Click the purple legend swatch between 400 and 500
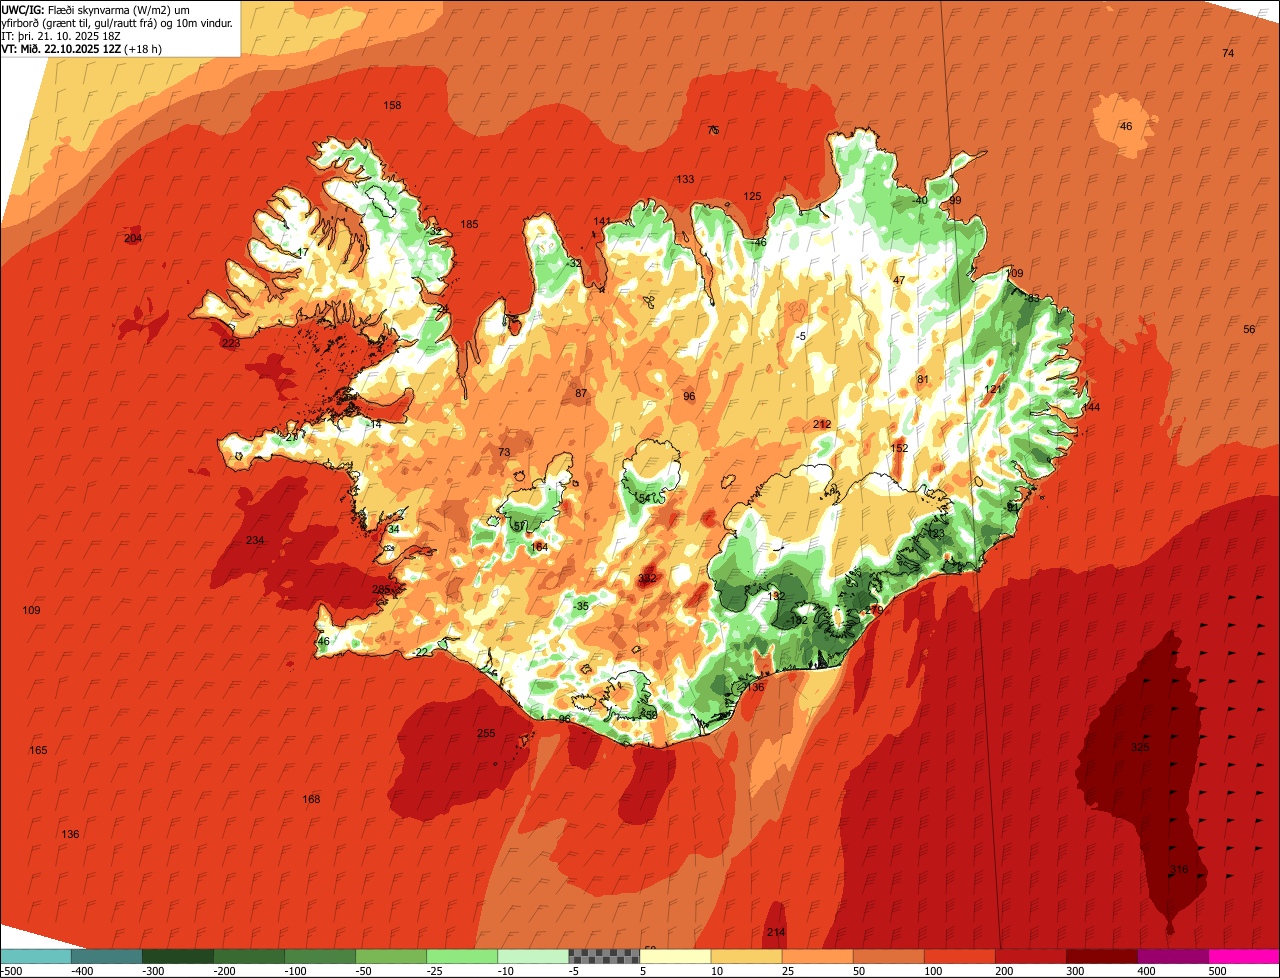1280x978 pixels. point(1172,956)
